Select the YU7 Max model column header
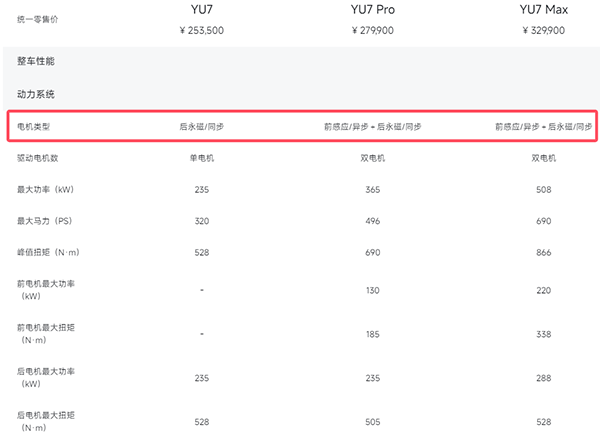The height and width of the screenshot is (435, 600). click(x=543, y=10)
